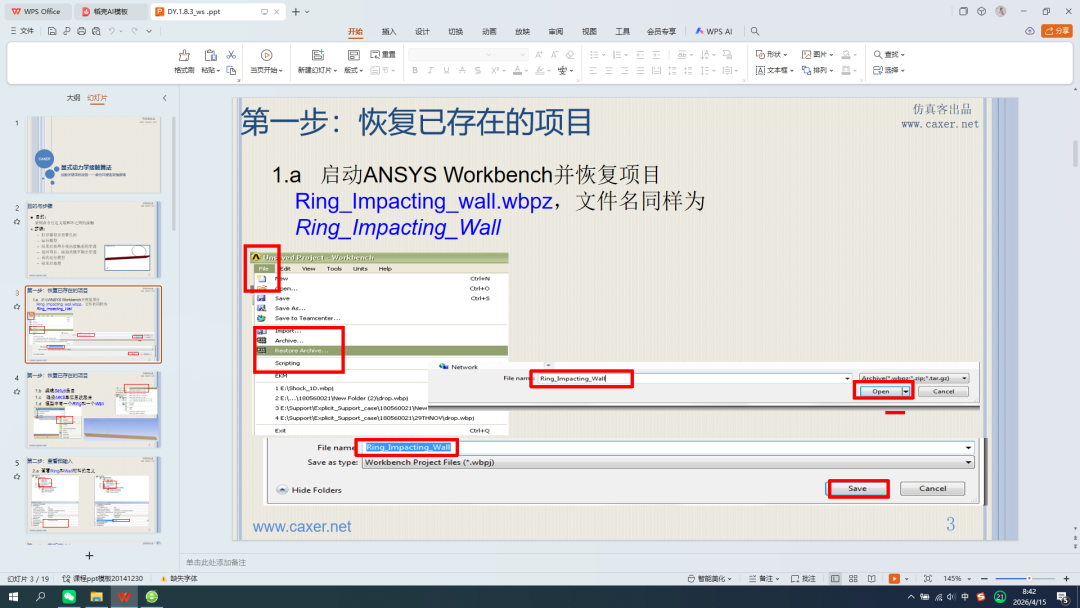Toggle text shadow (S) formatting

coord(478,70)
